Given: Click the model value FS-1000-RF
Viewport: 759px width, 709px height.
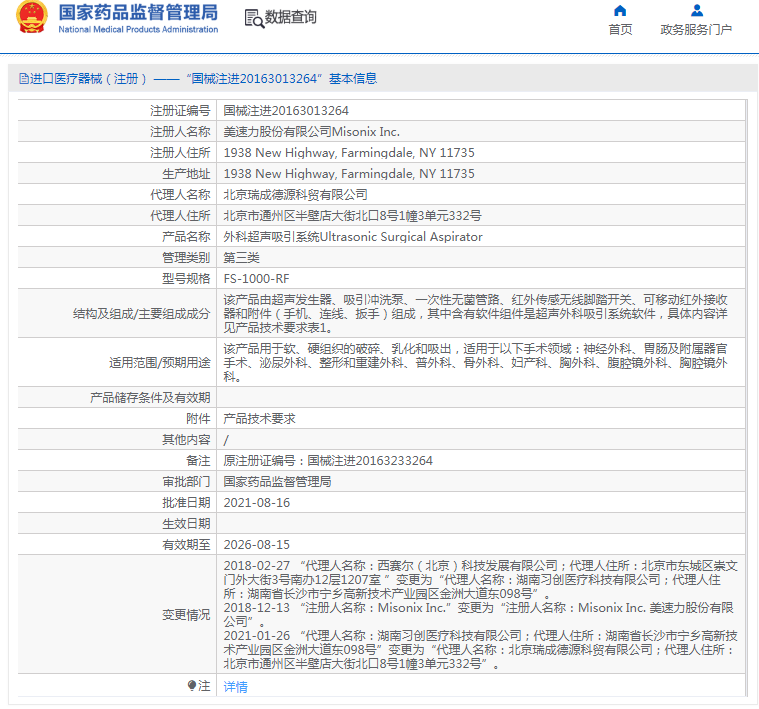Looking at the screenshot, I should point(256,279).
